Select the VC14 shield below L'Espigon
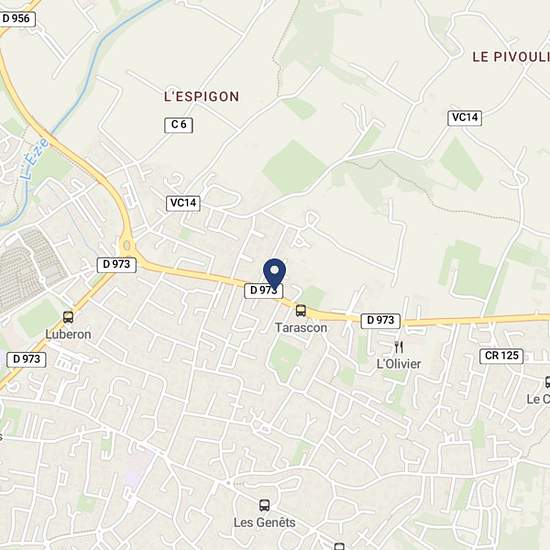This screenshot has width=550, height=550. click(x=183, y=203)
